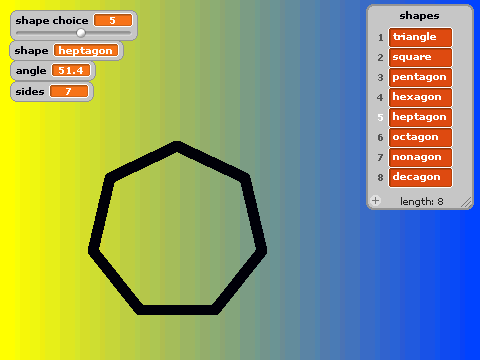This screenshot has width=480, height=360.
Task: Click the angle value 51.4
Action: click(x=71, y=70)
